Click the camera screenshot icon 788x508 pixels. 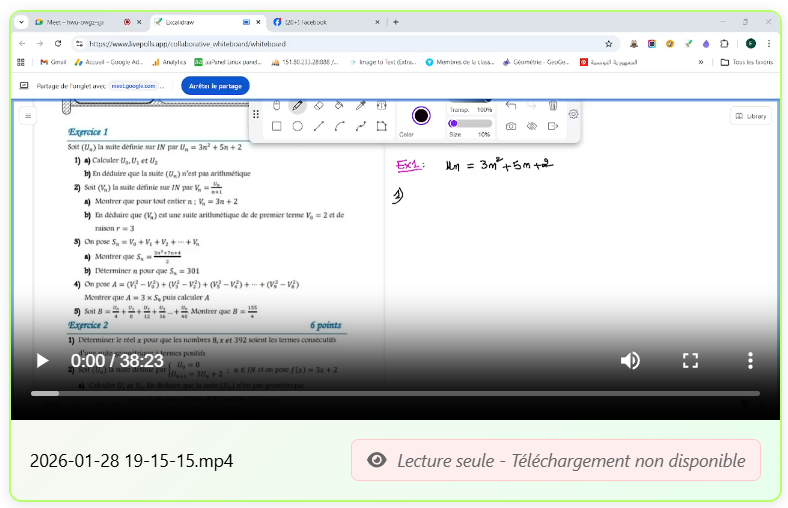511,127
